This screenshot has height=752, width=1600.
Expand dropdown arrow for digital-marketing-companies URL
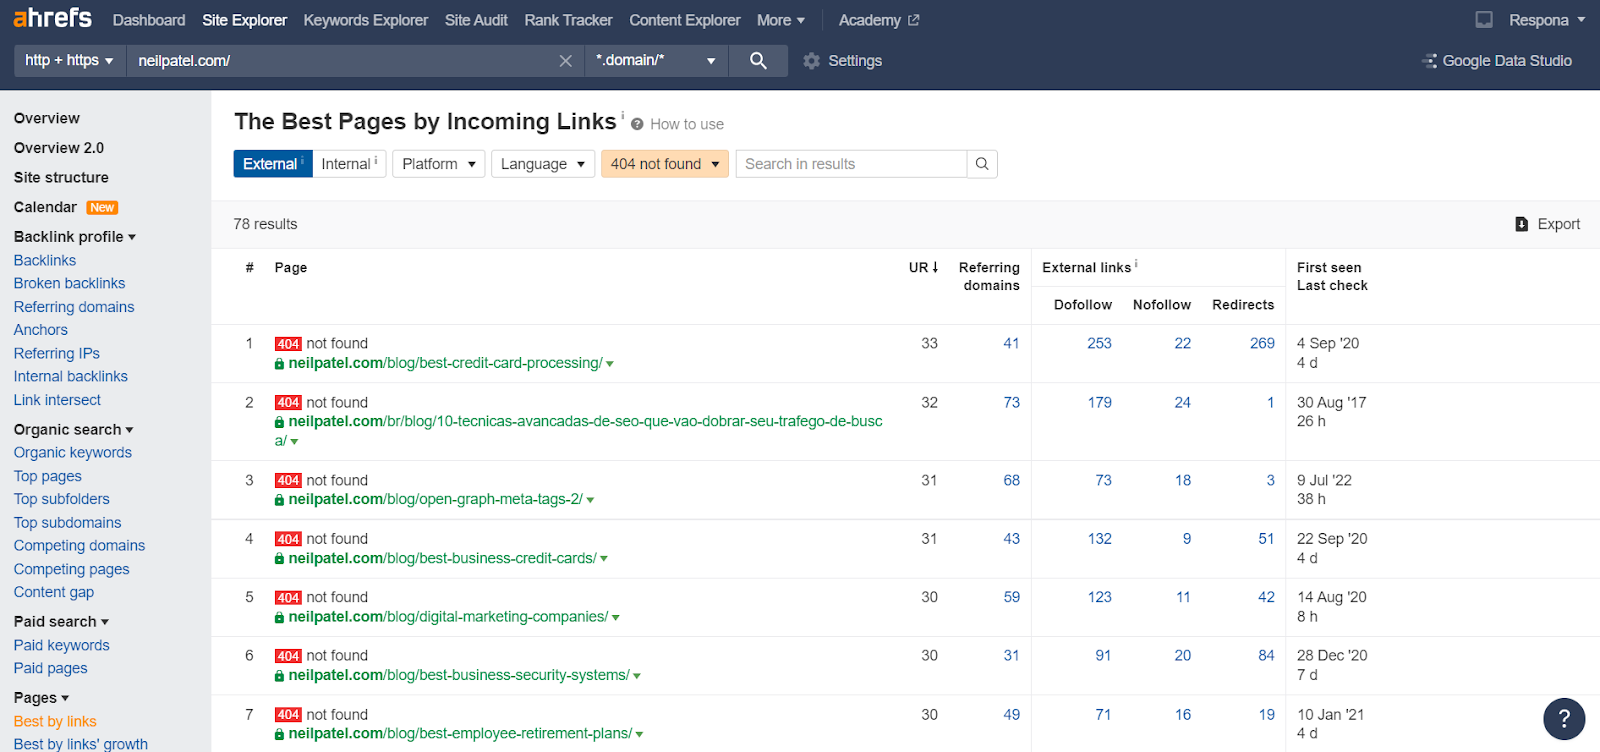coord(616,618)
